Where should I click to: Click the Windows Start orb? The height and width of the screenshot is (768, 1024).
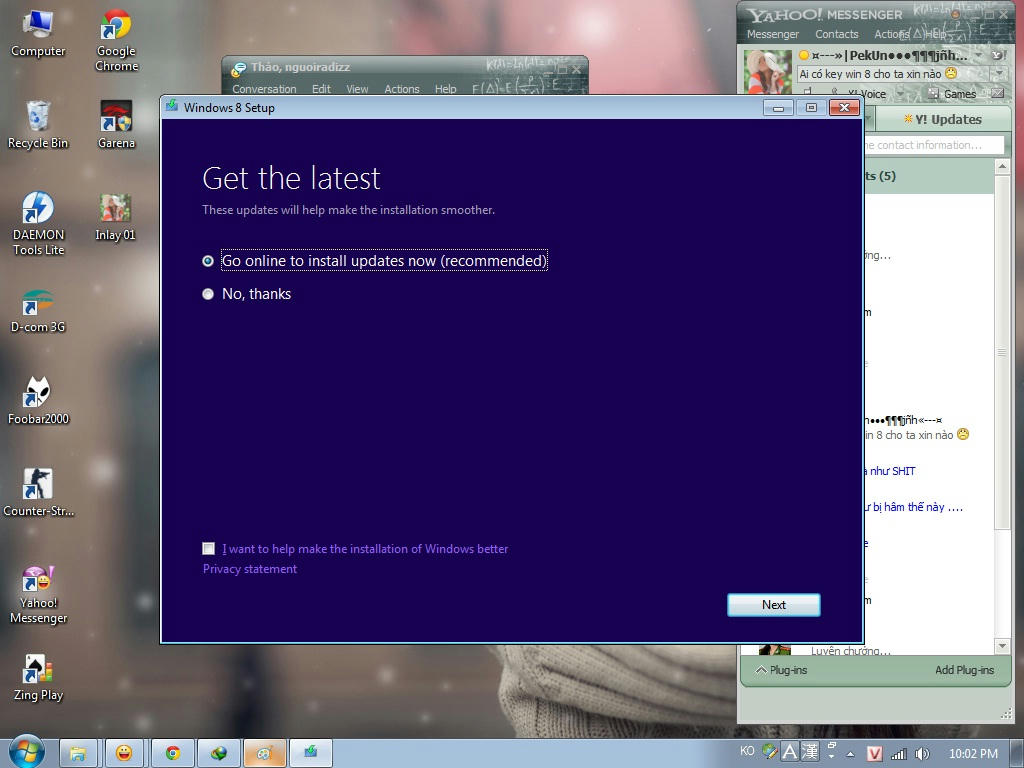(26, 752)
